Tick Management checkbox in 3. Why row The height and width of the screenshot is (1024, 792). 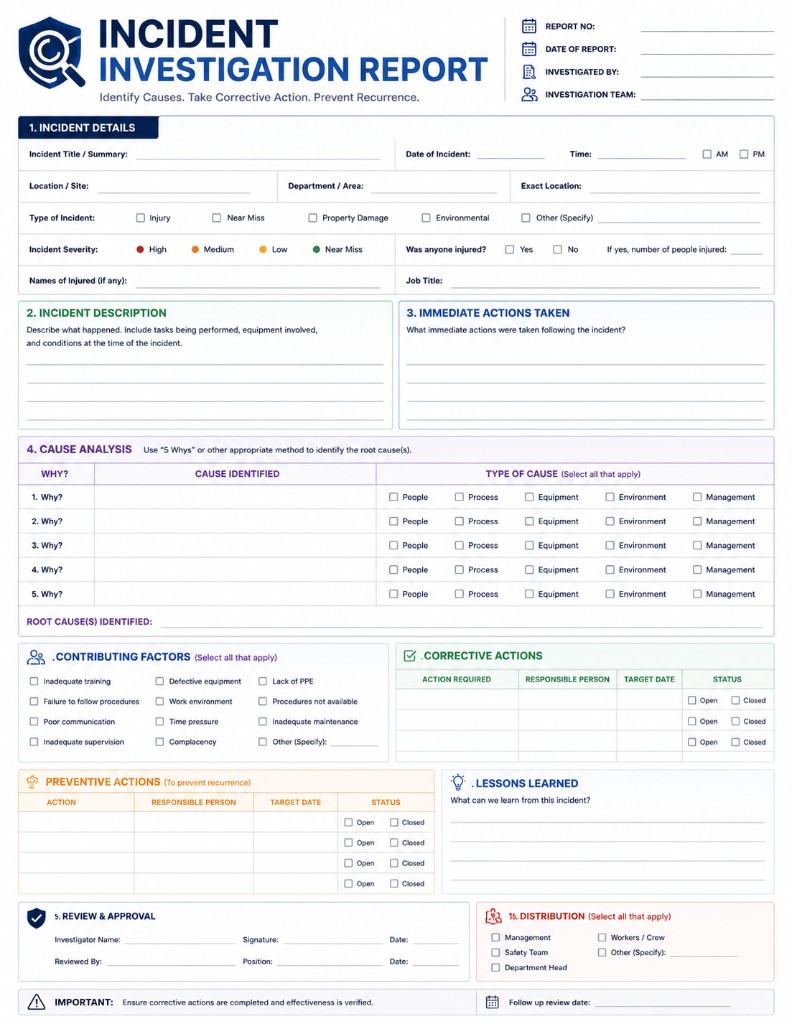click(x=697, y=545)
